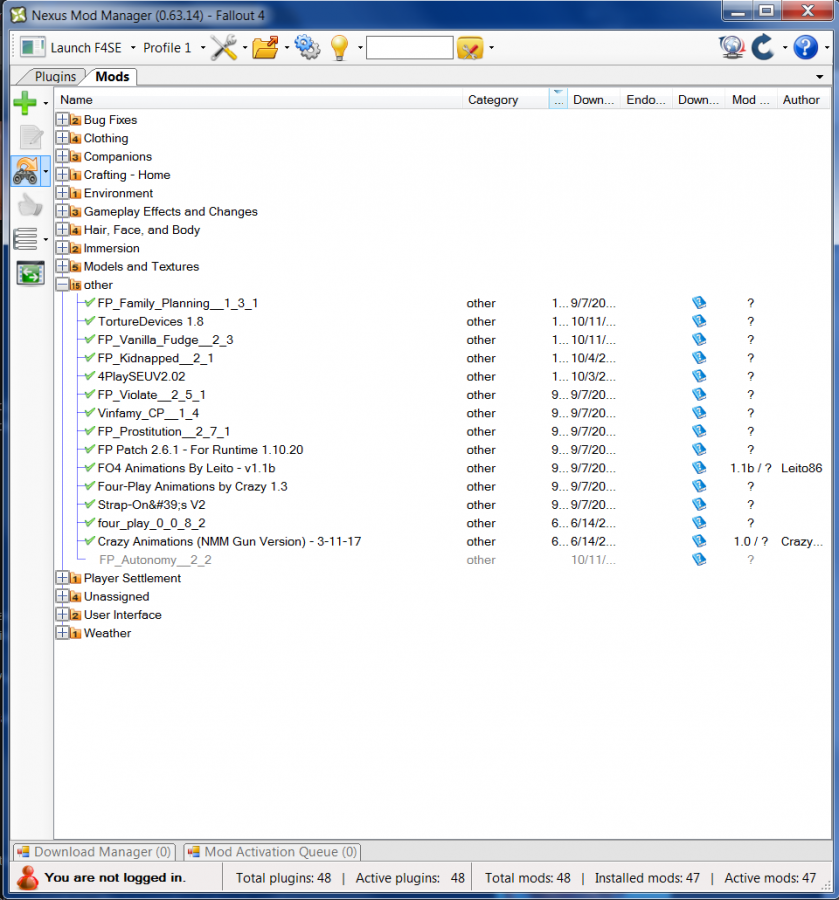Click the green arrows export icon in sidebar
Viewport: 839px width, 900px height.
(x=30, y=273)
